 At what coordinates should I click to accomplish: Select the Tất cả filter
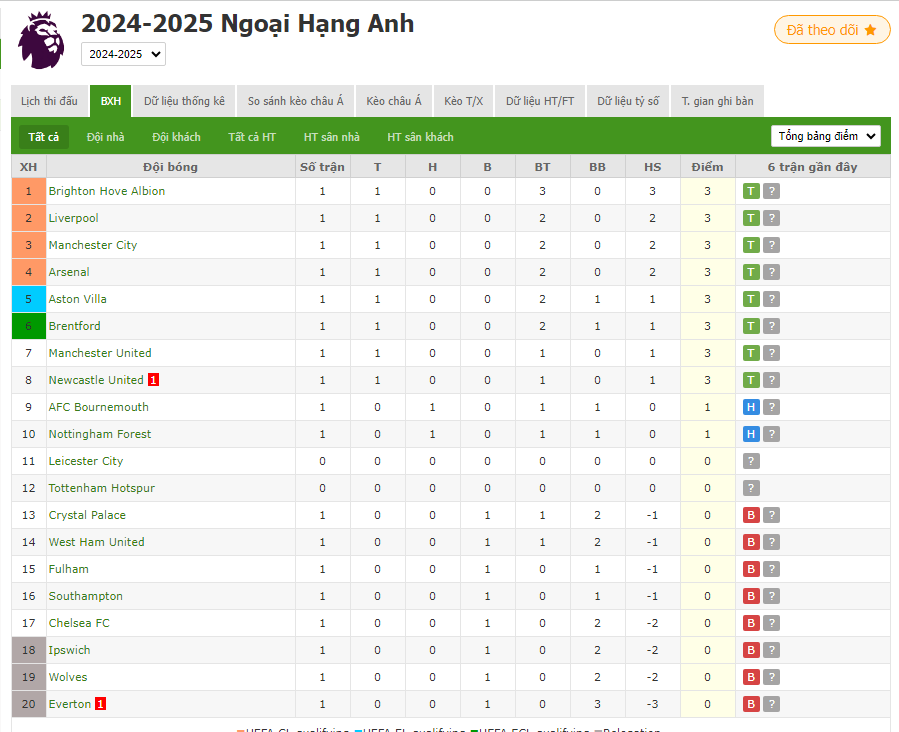pyautogui.click(x=44, y=137)
